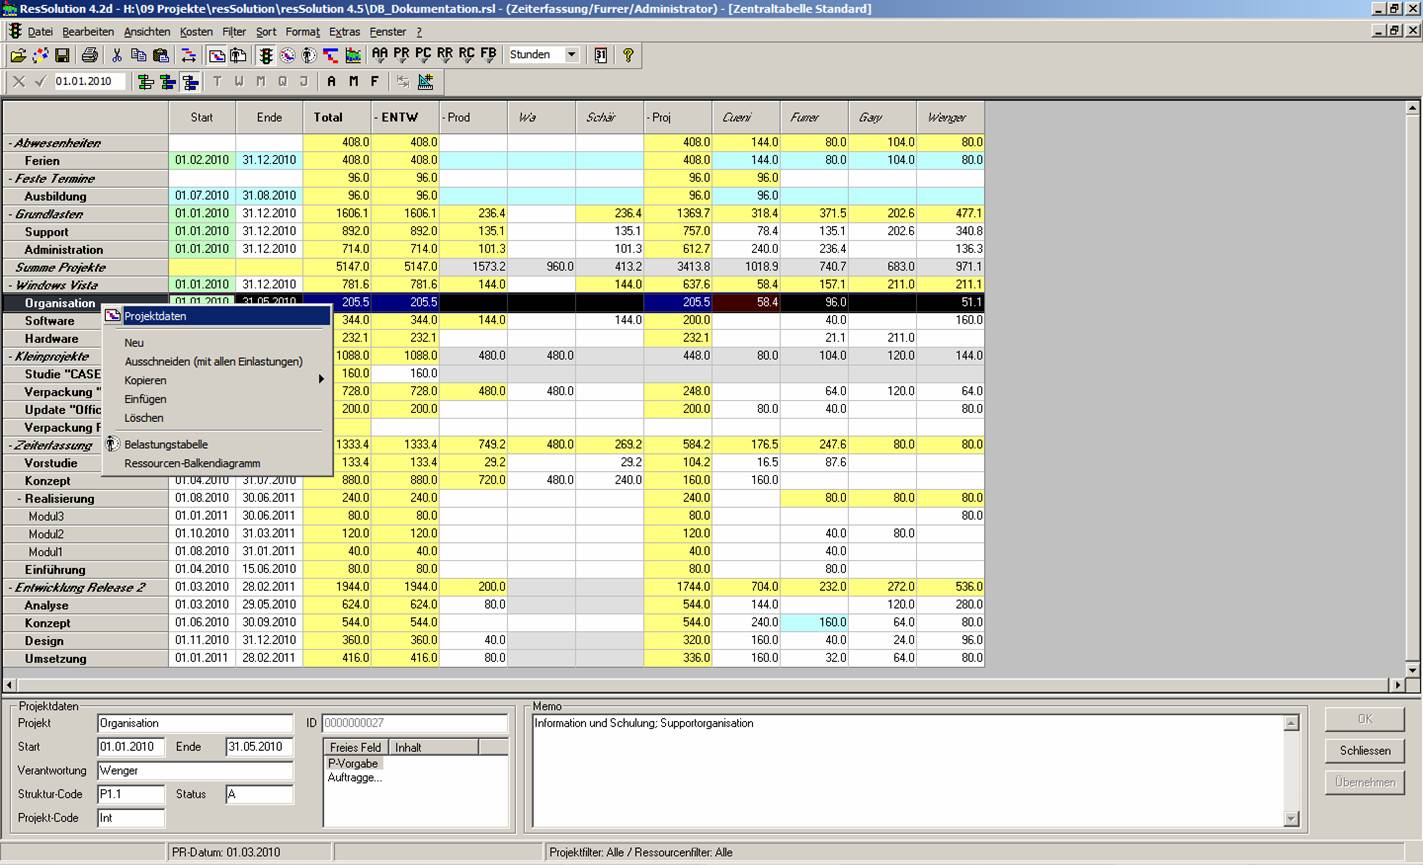Viewport: 1423px width, 865px height.
Task: Choose Projektdaten in the context menu
Action: point(217,316)
